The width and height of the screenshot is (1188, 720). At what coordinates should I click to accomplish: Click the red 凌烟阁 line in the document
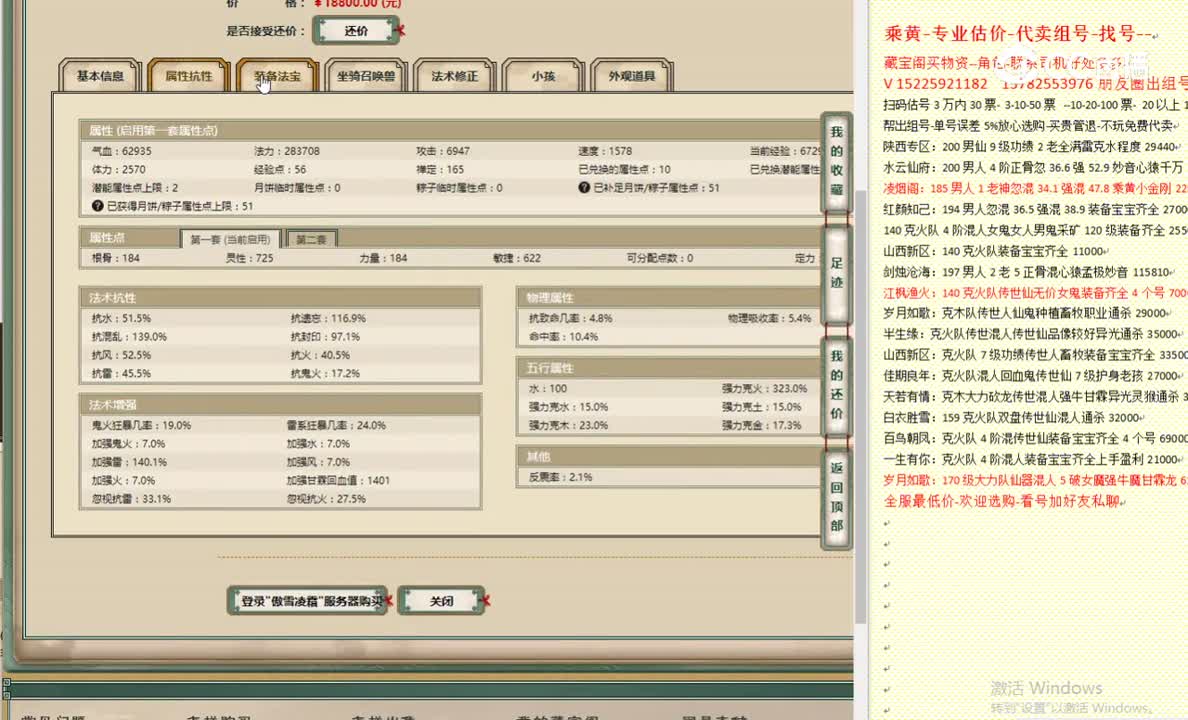1035,189
